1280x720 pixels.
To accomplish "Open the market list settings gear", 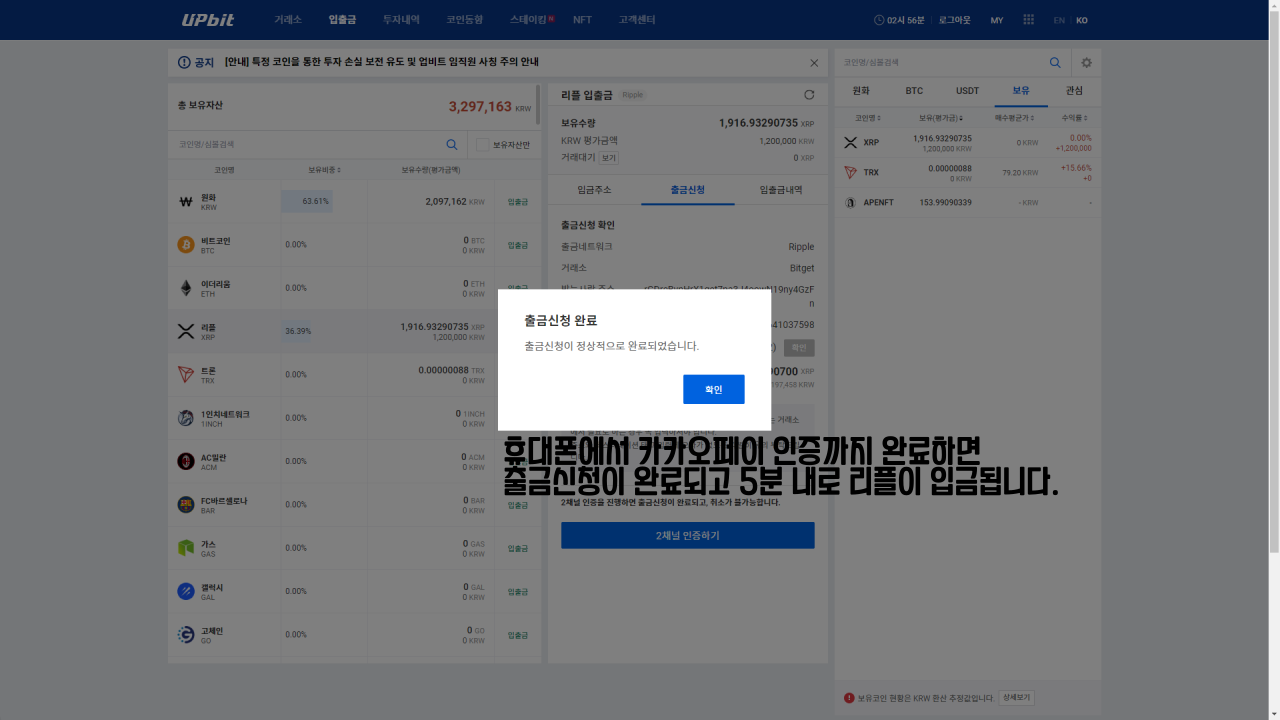I will (x=1086, y=62).
